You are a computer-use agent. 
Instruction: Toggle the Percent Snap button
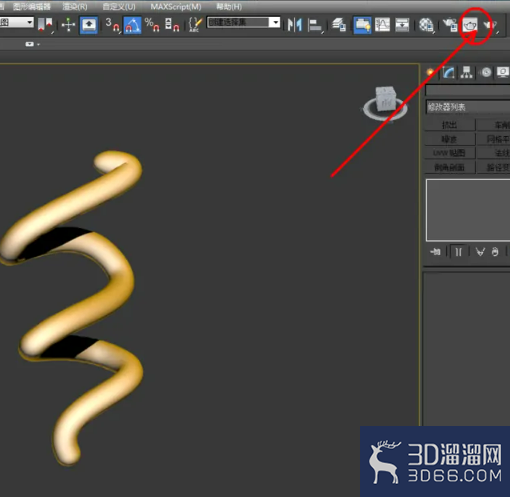152,25
